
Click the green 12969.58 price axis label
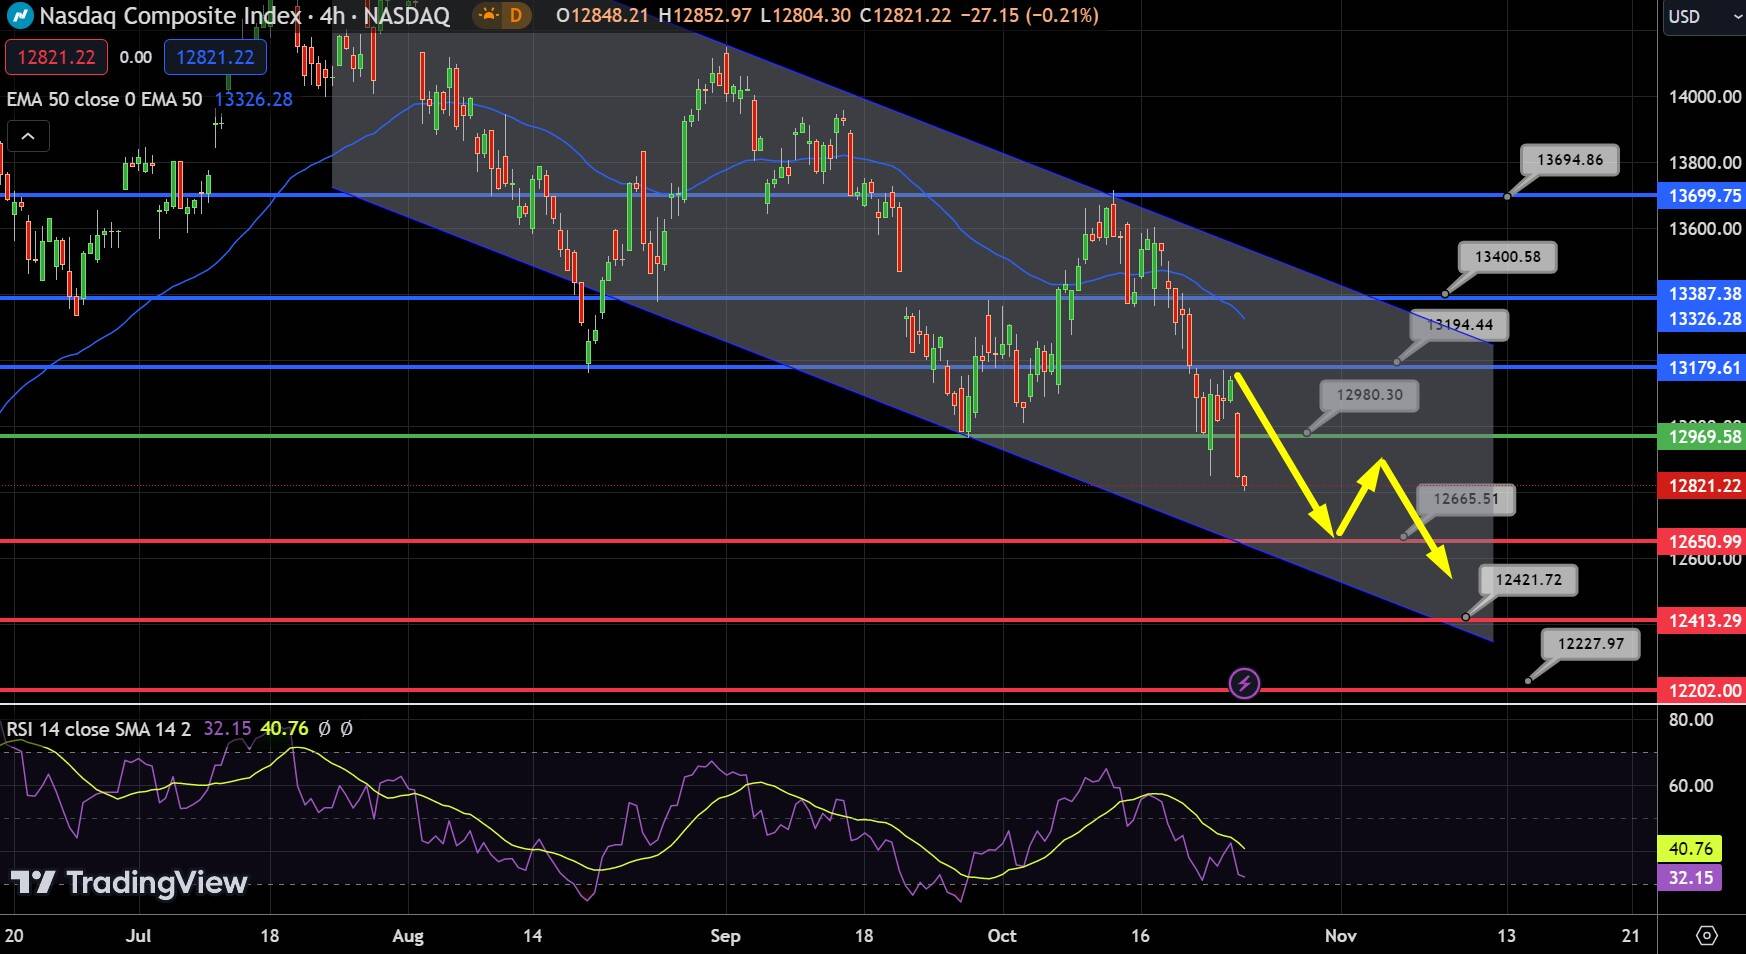(x=1702, y=437)
